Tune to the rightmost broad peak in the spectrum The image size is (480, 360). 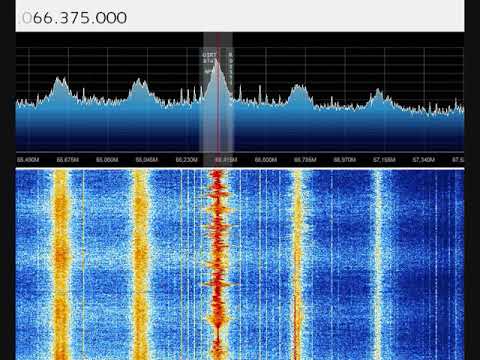tap(378, 97)
